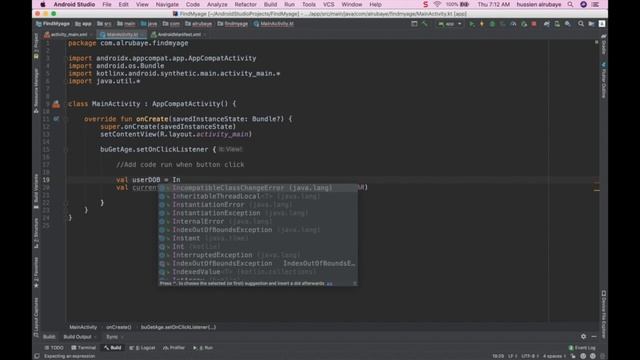640x360 pixels.
Task: Click the Build button in bottom tool strip
Action: click(x=113, y=348)
